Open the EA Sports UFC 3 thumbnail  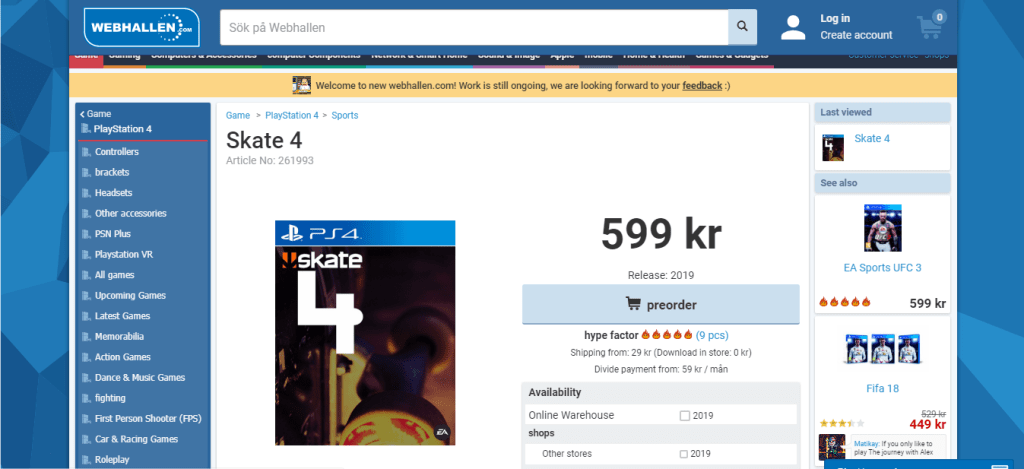pyautogui.click(x=882, y=228)
